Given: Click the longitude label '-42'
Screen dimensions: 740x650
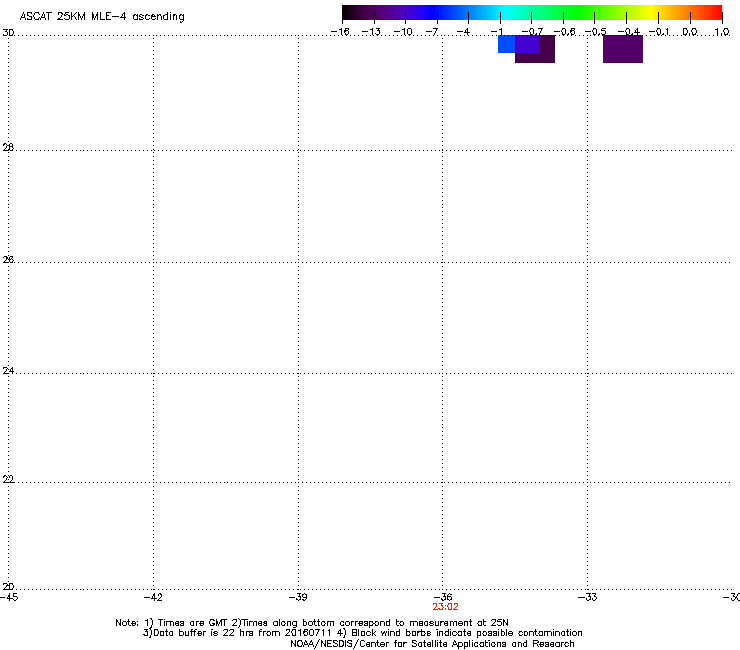Looking at the screenshot, I should click(x=153, y=597).
